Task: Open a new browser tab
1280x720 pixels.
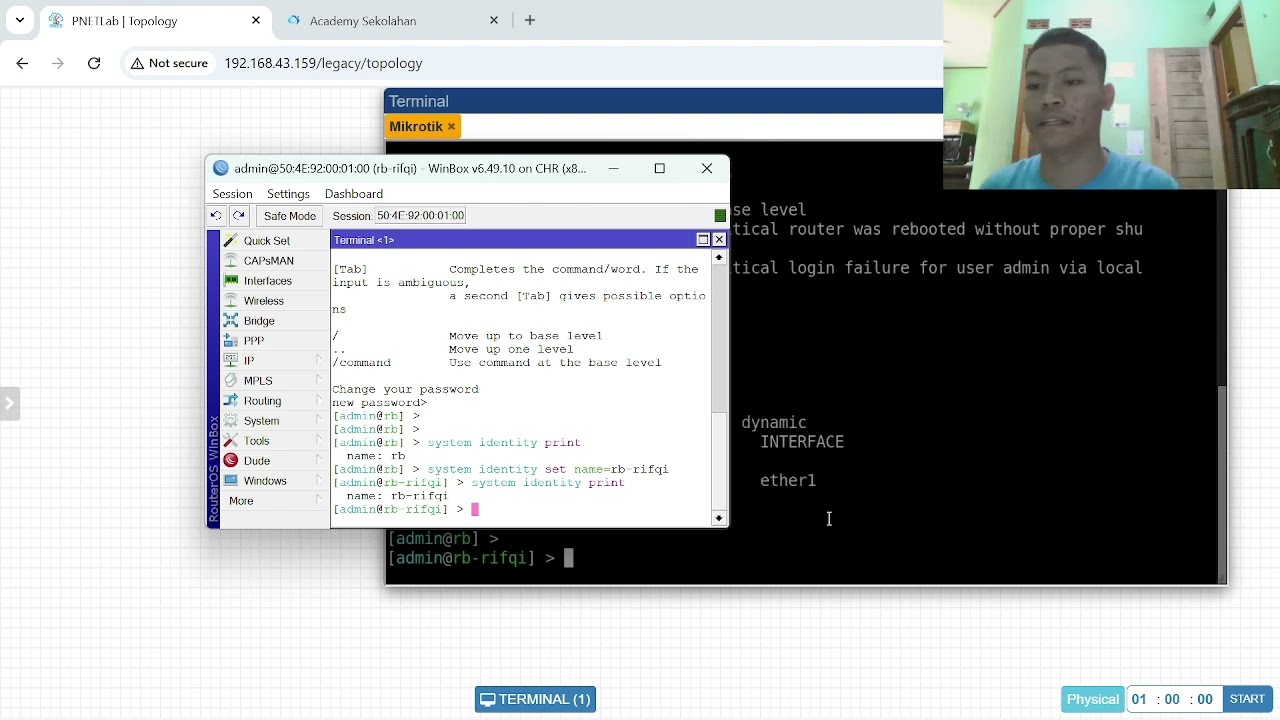Action: [x=530, y=20]
